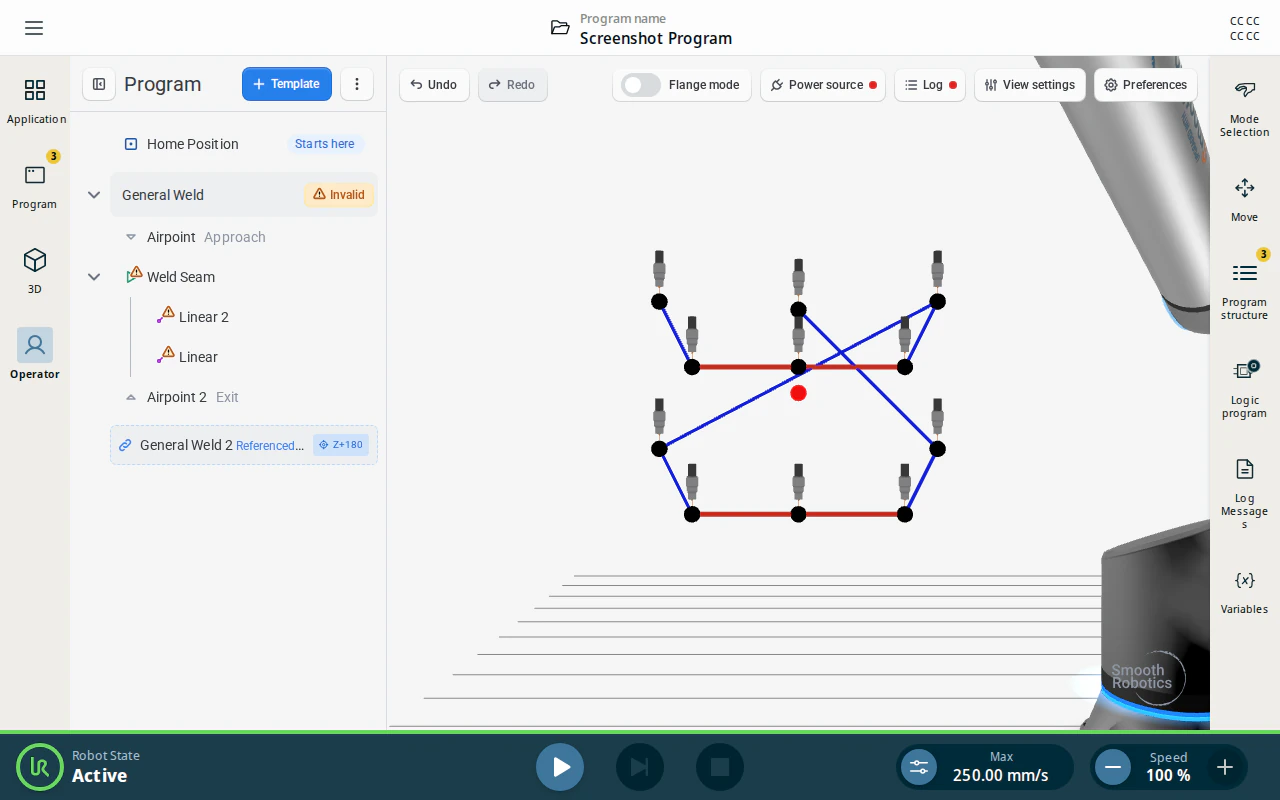The width and height of the screenshot is (1280, 800).
Task: Open max speed settings slider icon
Action: pos(919,767)
